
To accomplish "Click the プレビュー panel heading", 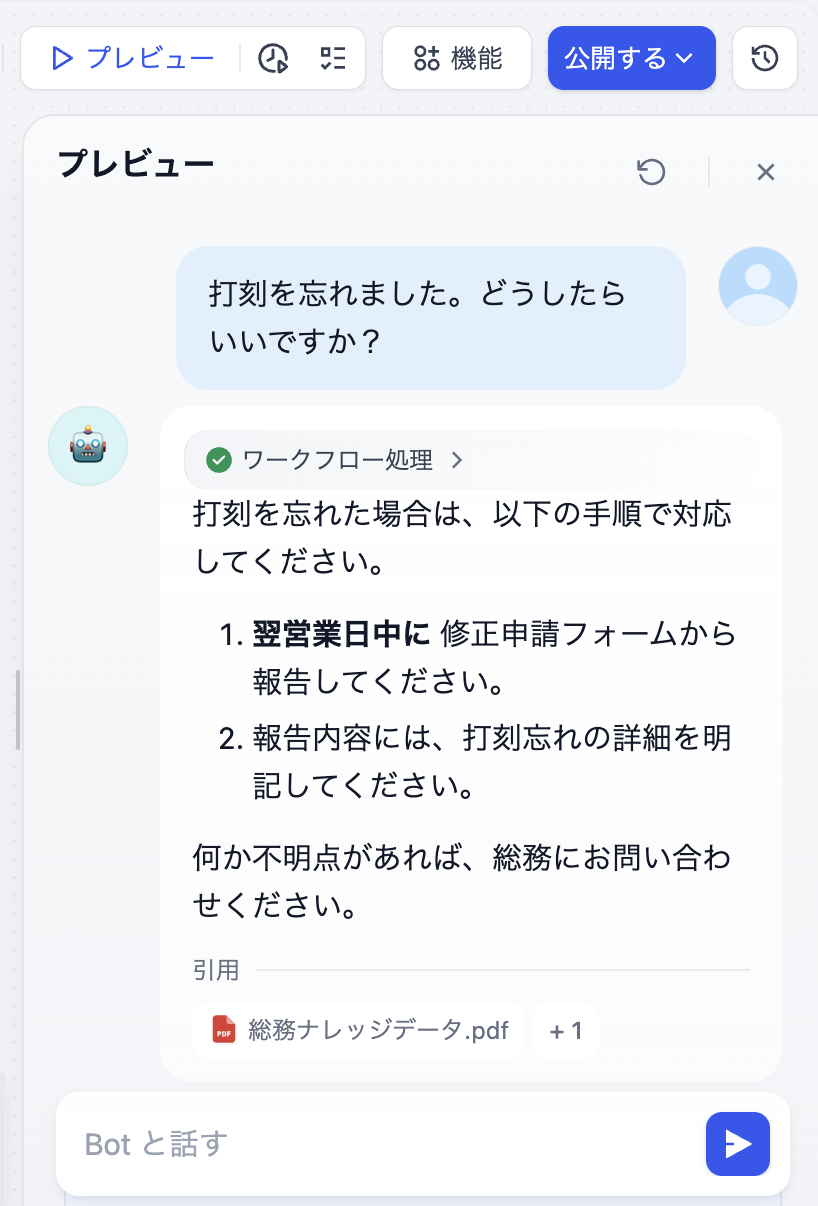I will (x=136, y=164).
